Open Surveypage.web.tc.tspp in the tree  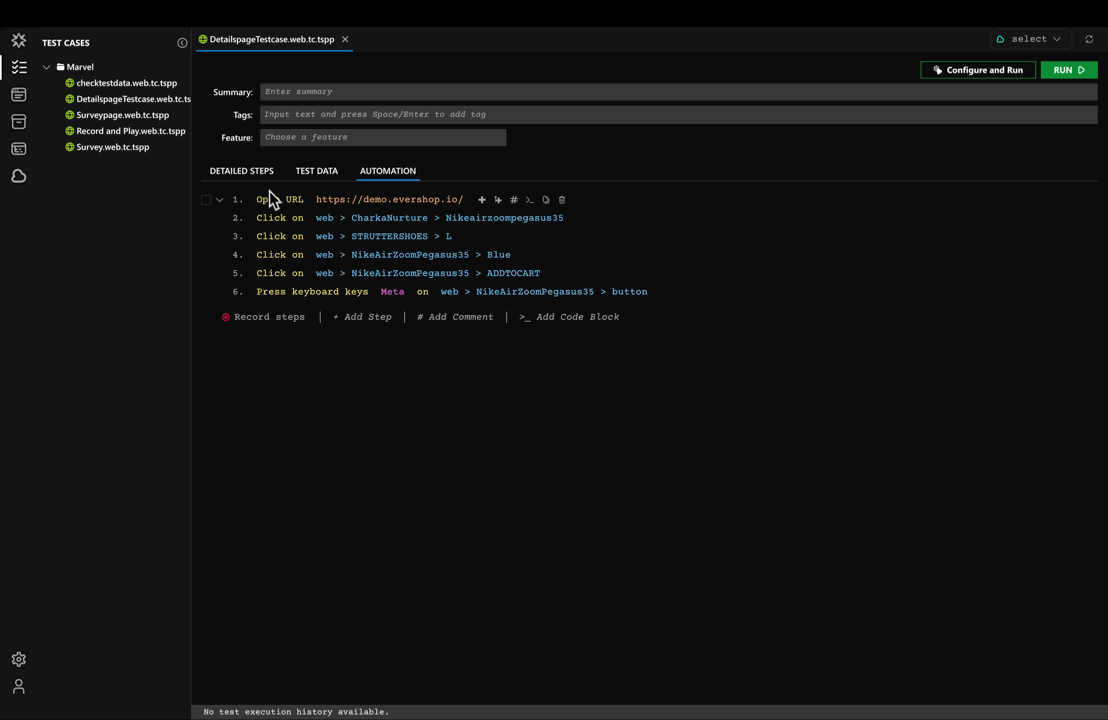pyautogui.click(x=123, y=115)
